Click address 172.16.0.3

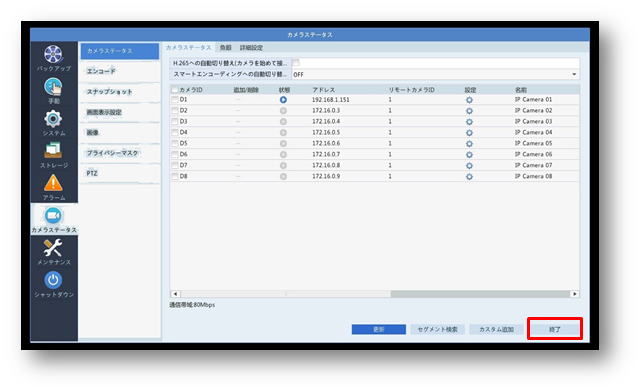(x=326, y=111)
